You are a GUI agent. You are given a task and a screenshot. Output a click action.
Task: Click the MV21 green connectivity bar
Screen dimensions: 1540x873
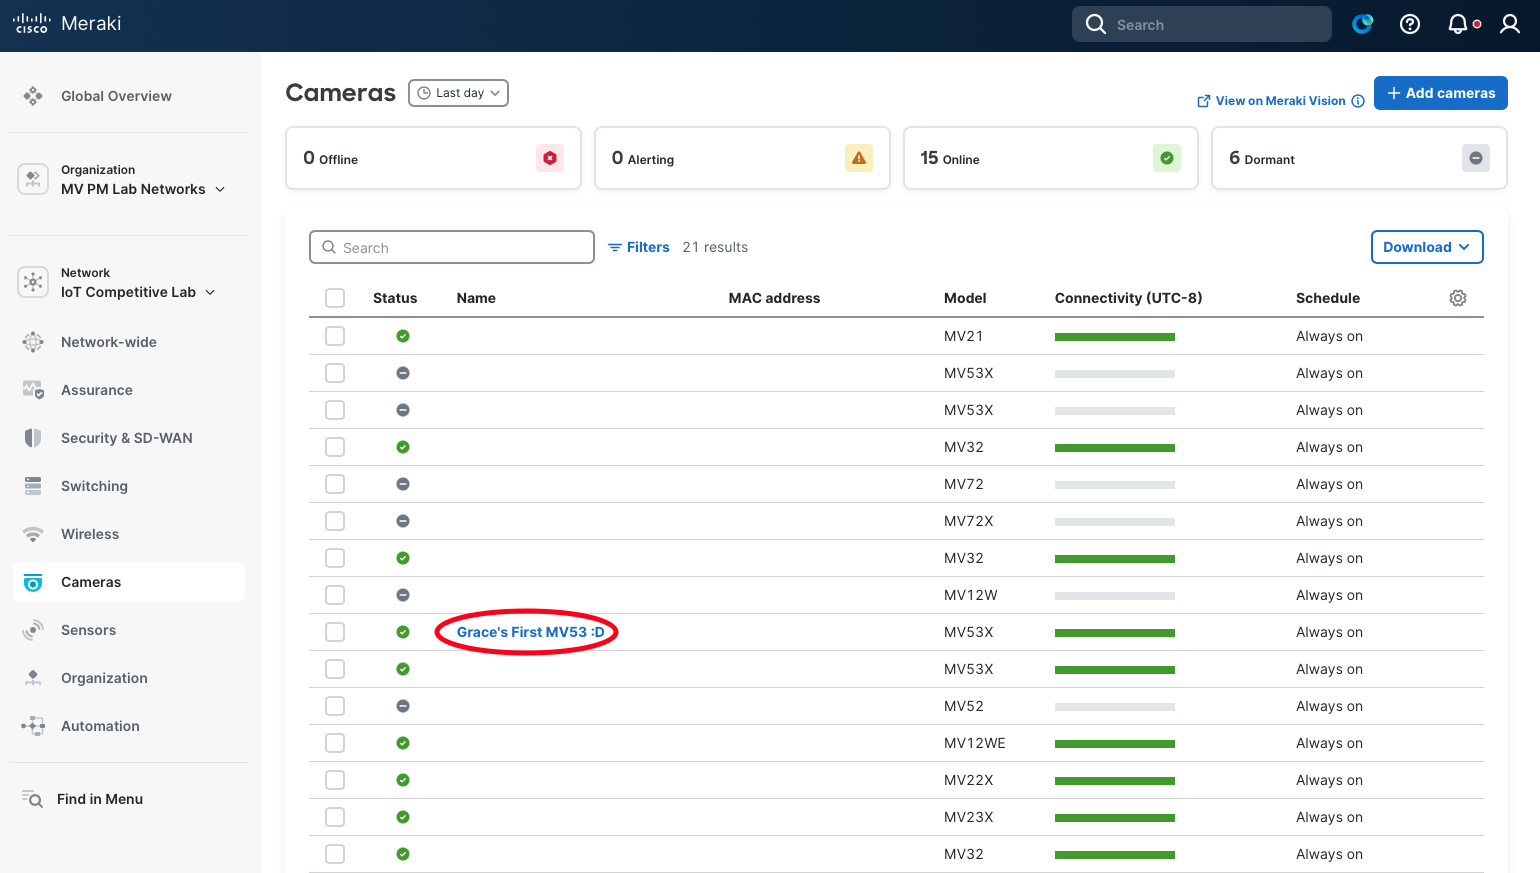pos(1114,337)
